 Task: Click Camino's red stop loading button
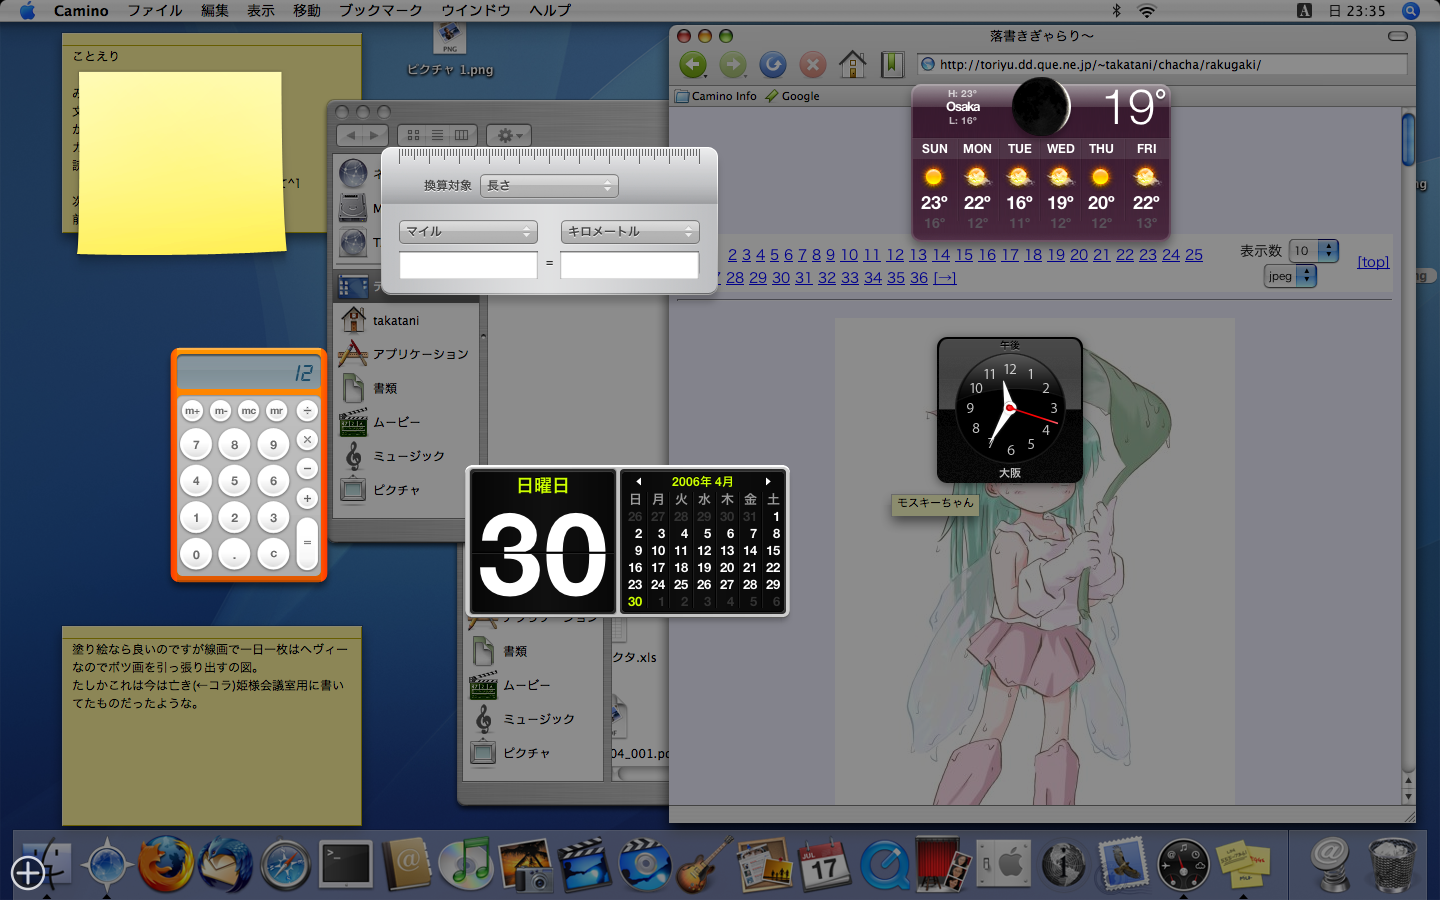(813, 65)
